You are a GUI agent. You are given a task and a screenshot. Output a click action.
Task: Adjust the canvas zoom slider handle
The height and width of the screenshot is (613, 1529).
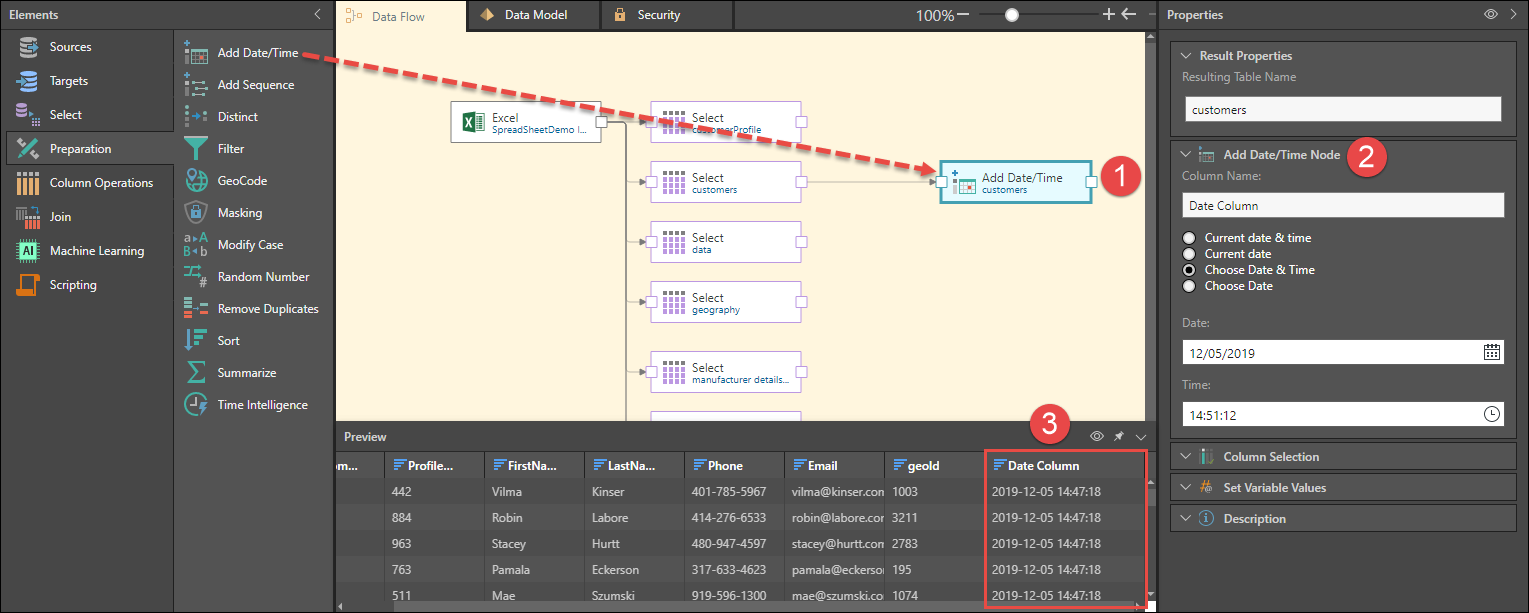point(1012,15)
